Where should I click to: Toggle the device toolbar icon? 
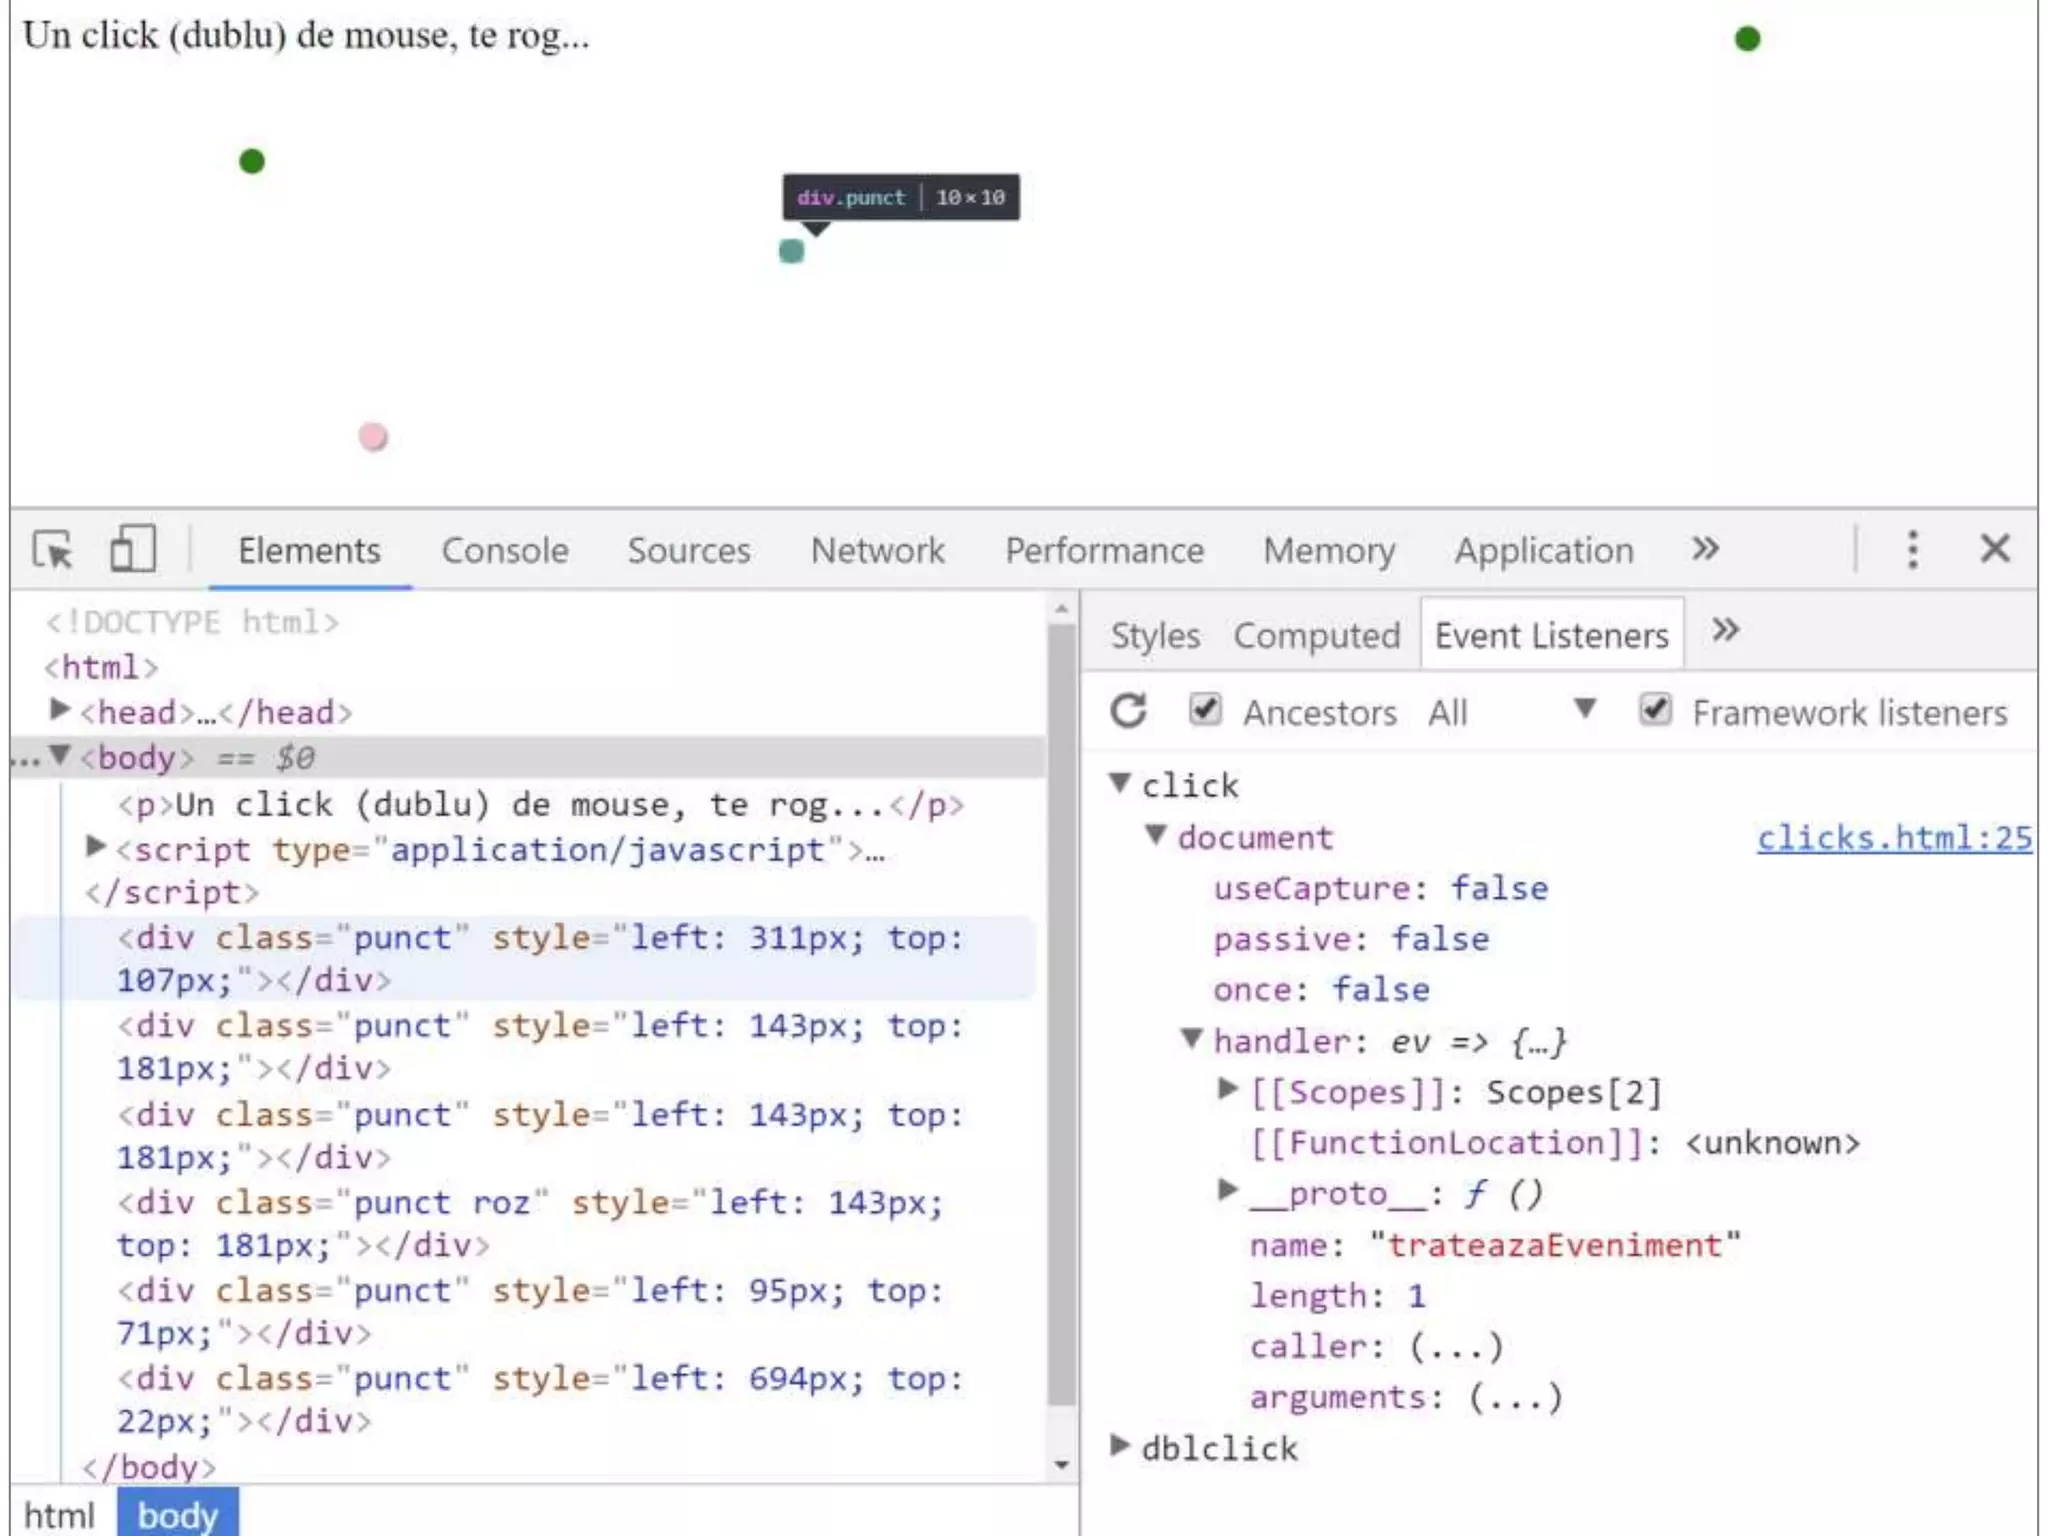pos(132,549)
